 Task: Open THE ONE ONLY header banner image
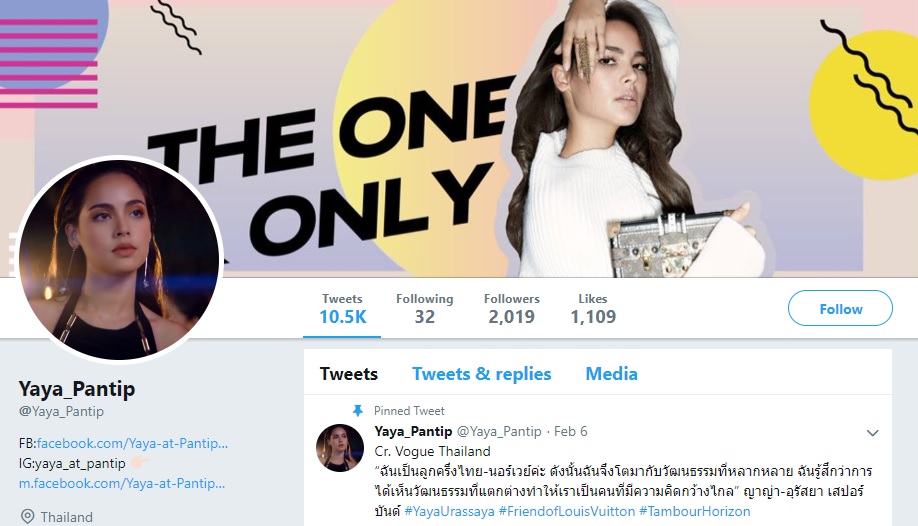(x=459, y=138)
